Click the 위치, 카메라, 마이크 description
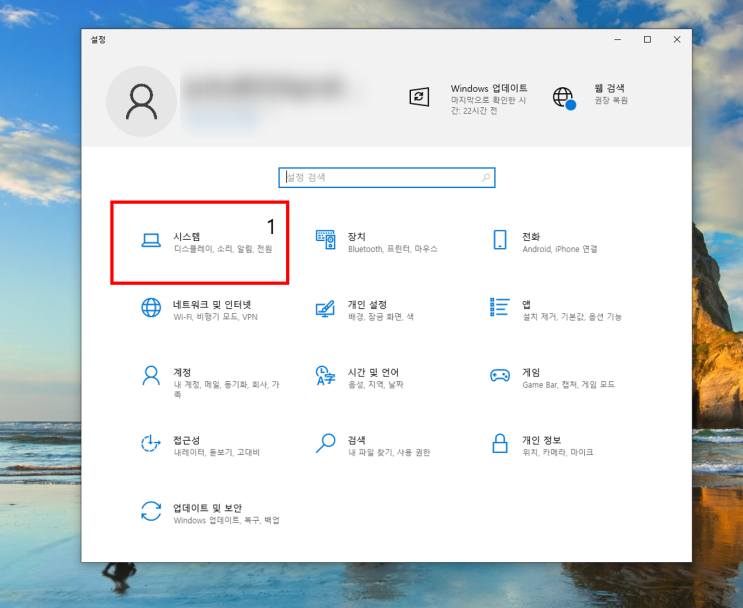Image resolution: width=743 pixels, height=608 pixels. (558, 452)
